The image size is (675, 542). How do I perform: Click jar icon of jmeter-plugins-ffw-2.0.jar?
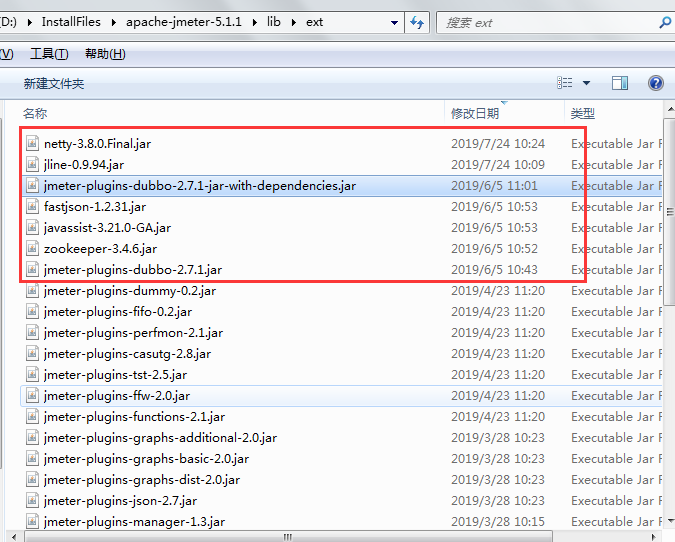point(32,395)
